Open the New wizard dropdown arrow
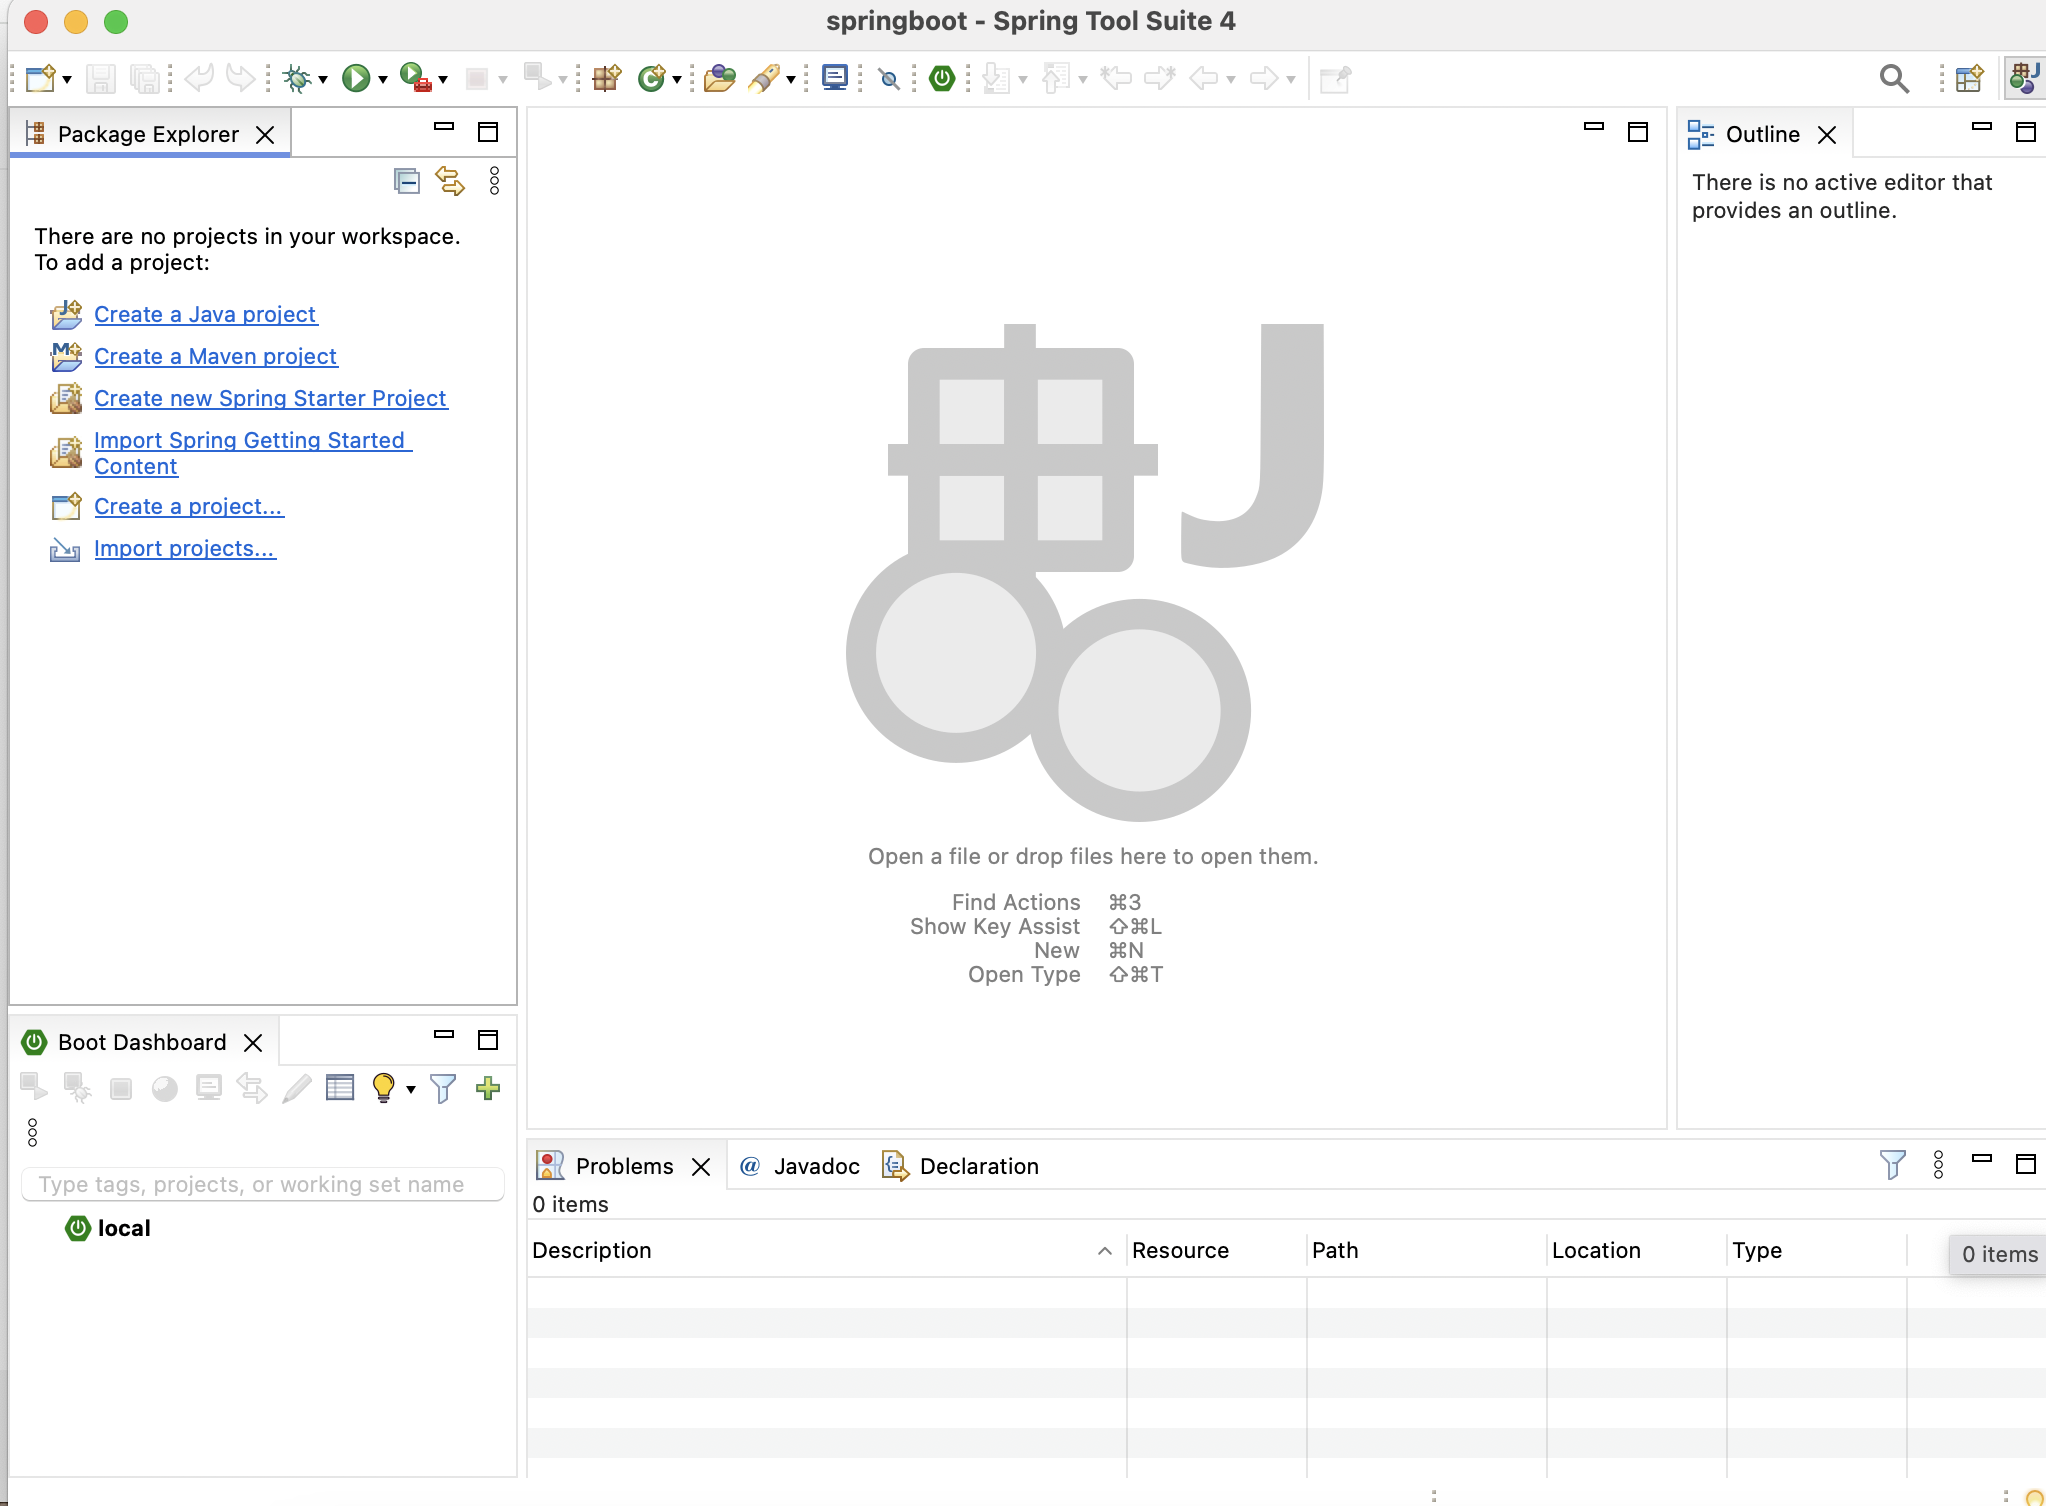 [67, 79]
